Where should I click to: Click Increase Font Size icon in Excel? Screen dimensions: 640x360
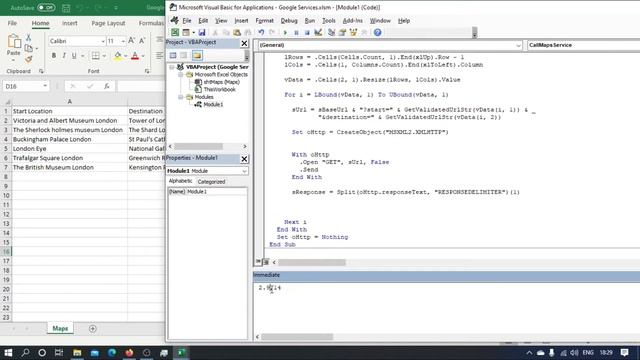point(131,40)
